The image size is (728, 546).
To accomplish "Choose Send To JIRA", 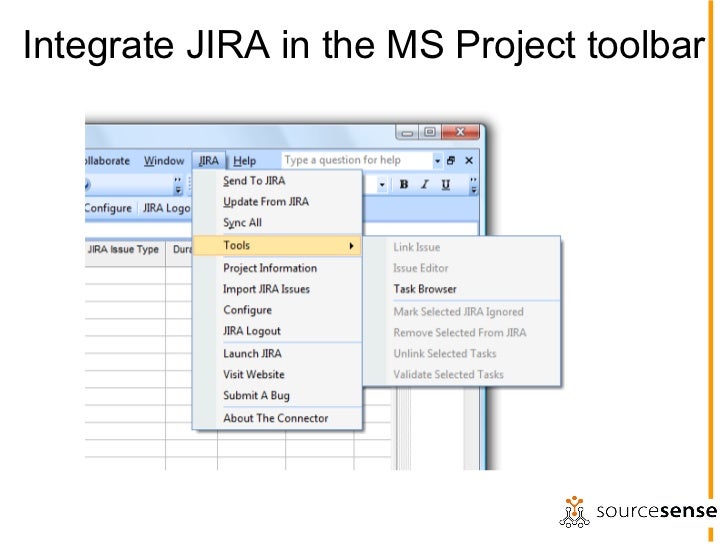I will 277,181.
